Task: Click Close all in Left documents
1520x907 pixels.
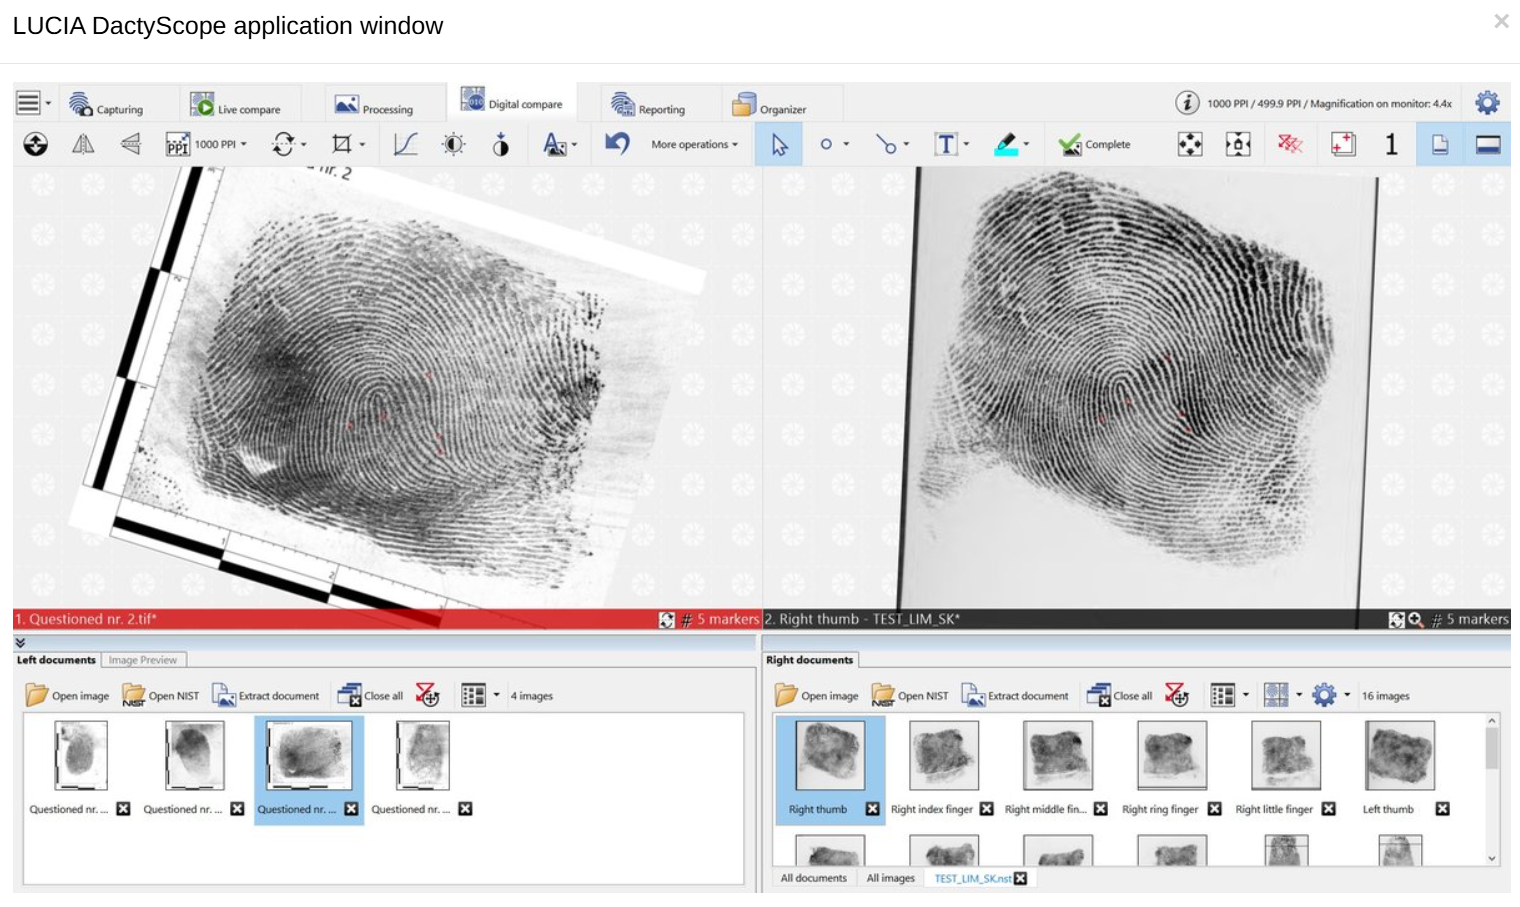Action: click(x=370, y=695)
